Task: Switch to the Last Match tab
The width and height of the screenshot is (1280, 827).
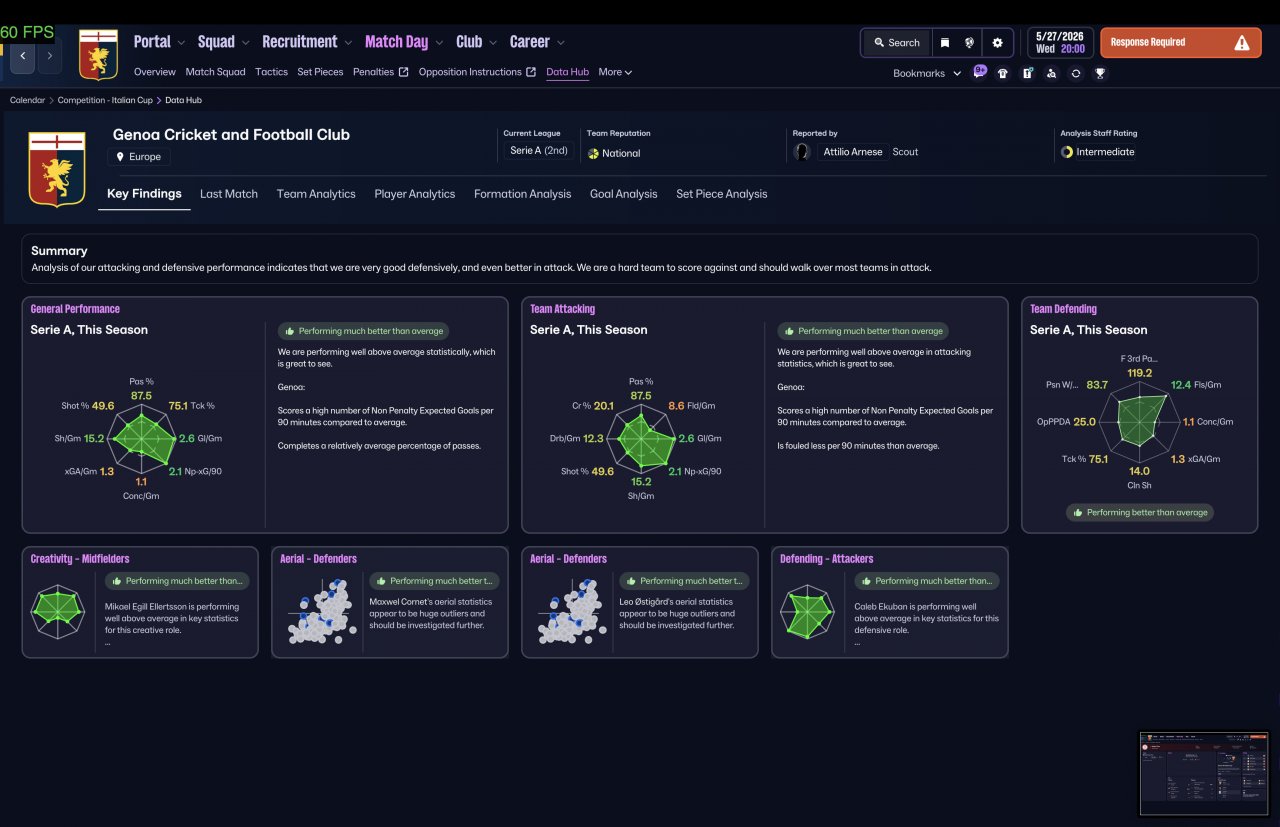Action: tap(229, 194)
